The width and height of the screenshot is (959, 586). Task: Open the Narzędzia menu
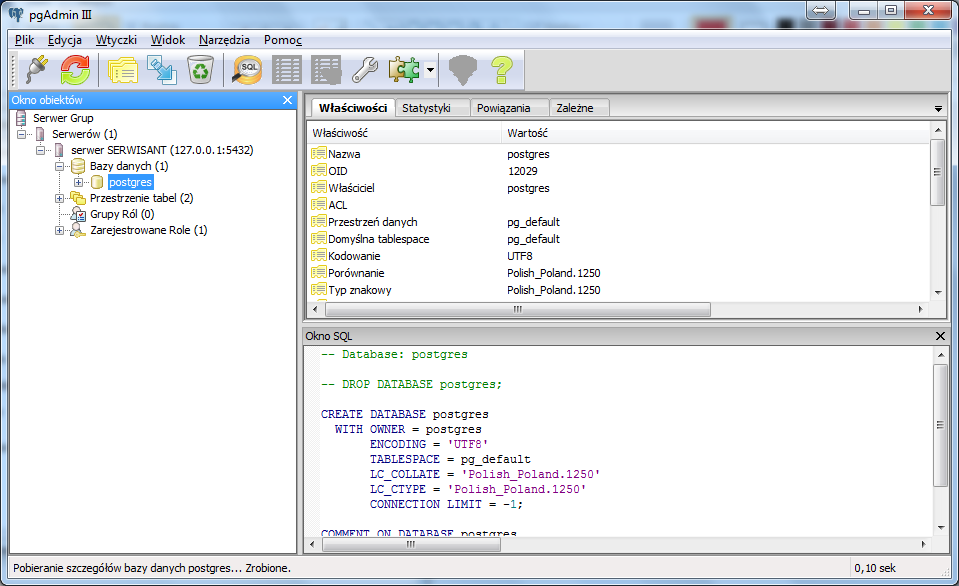pyautogui.click(x=224, y=40)
